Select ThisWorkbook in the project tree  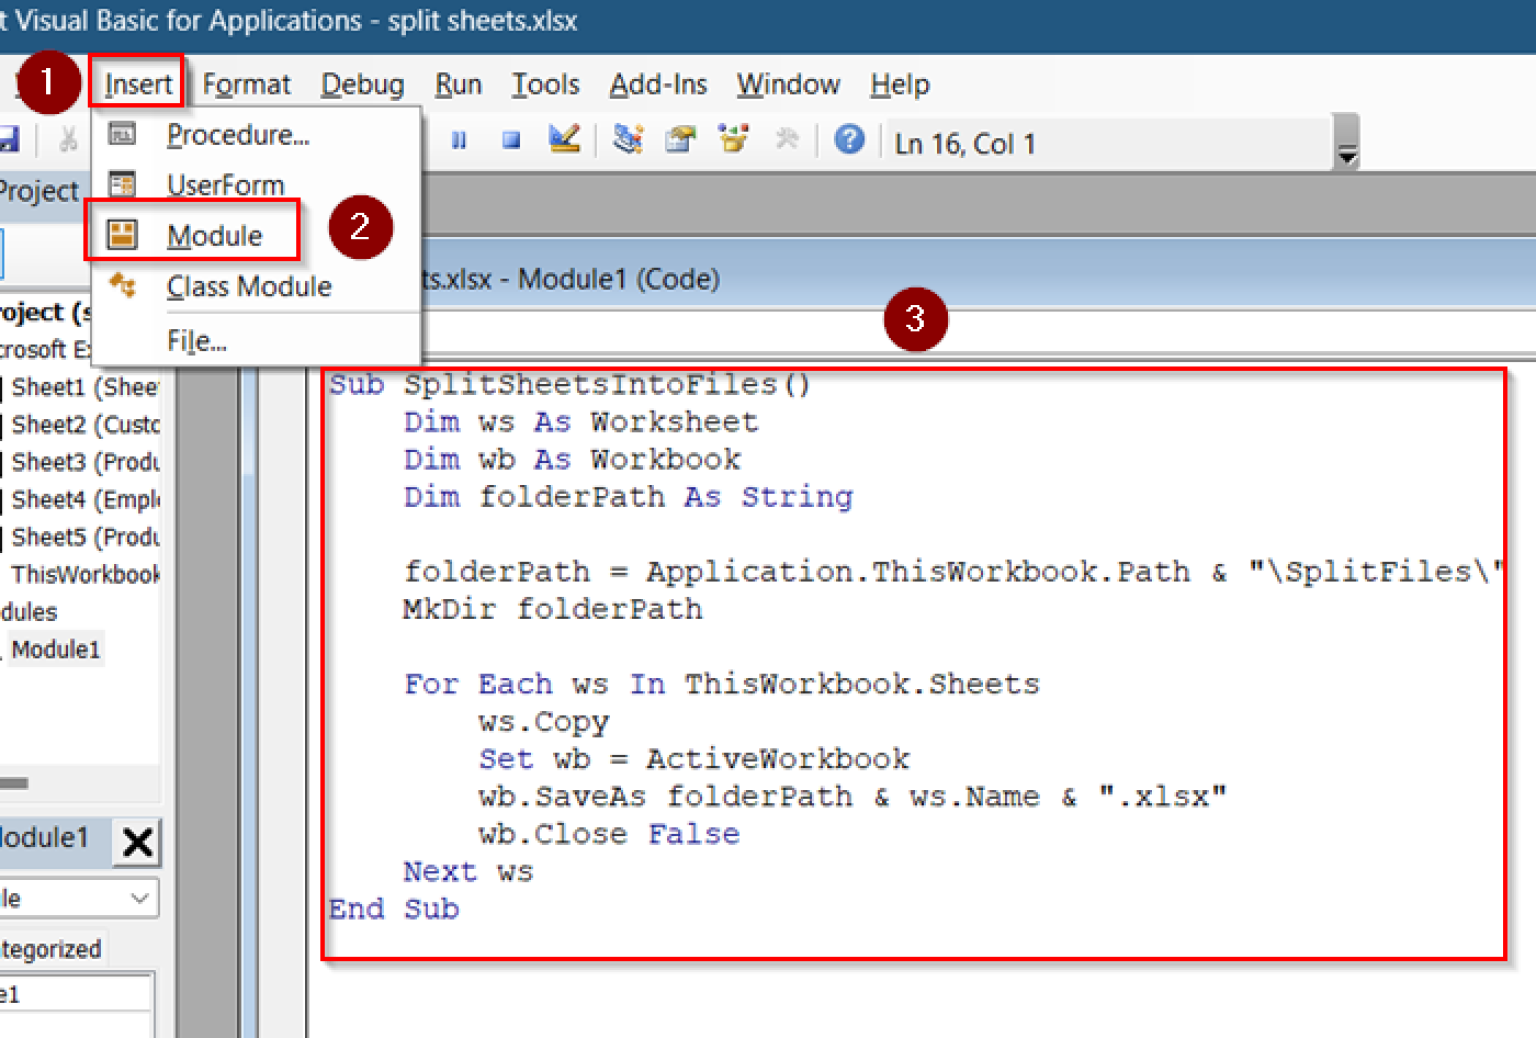coord(85,574)
